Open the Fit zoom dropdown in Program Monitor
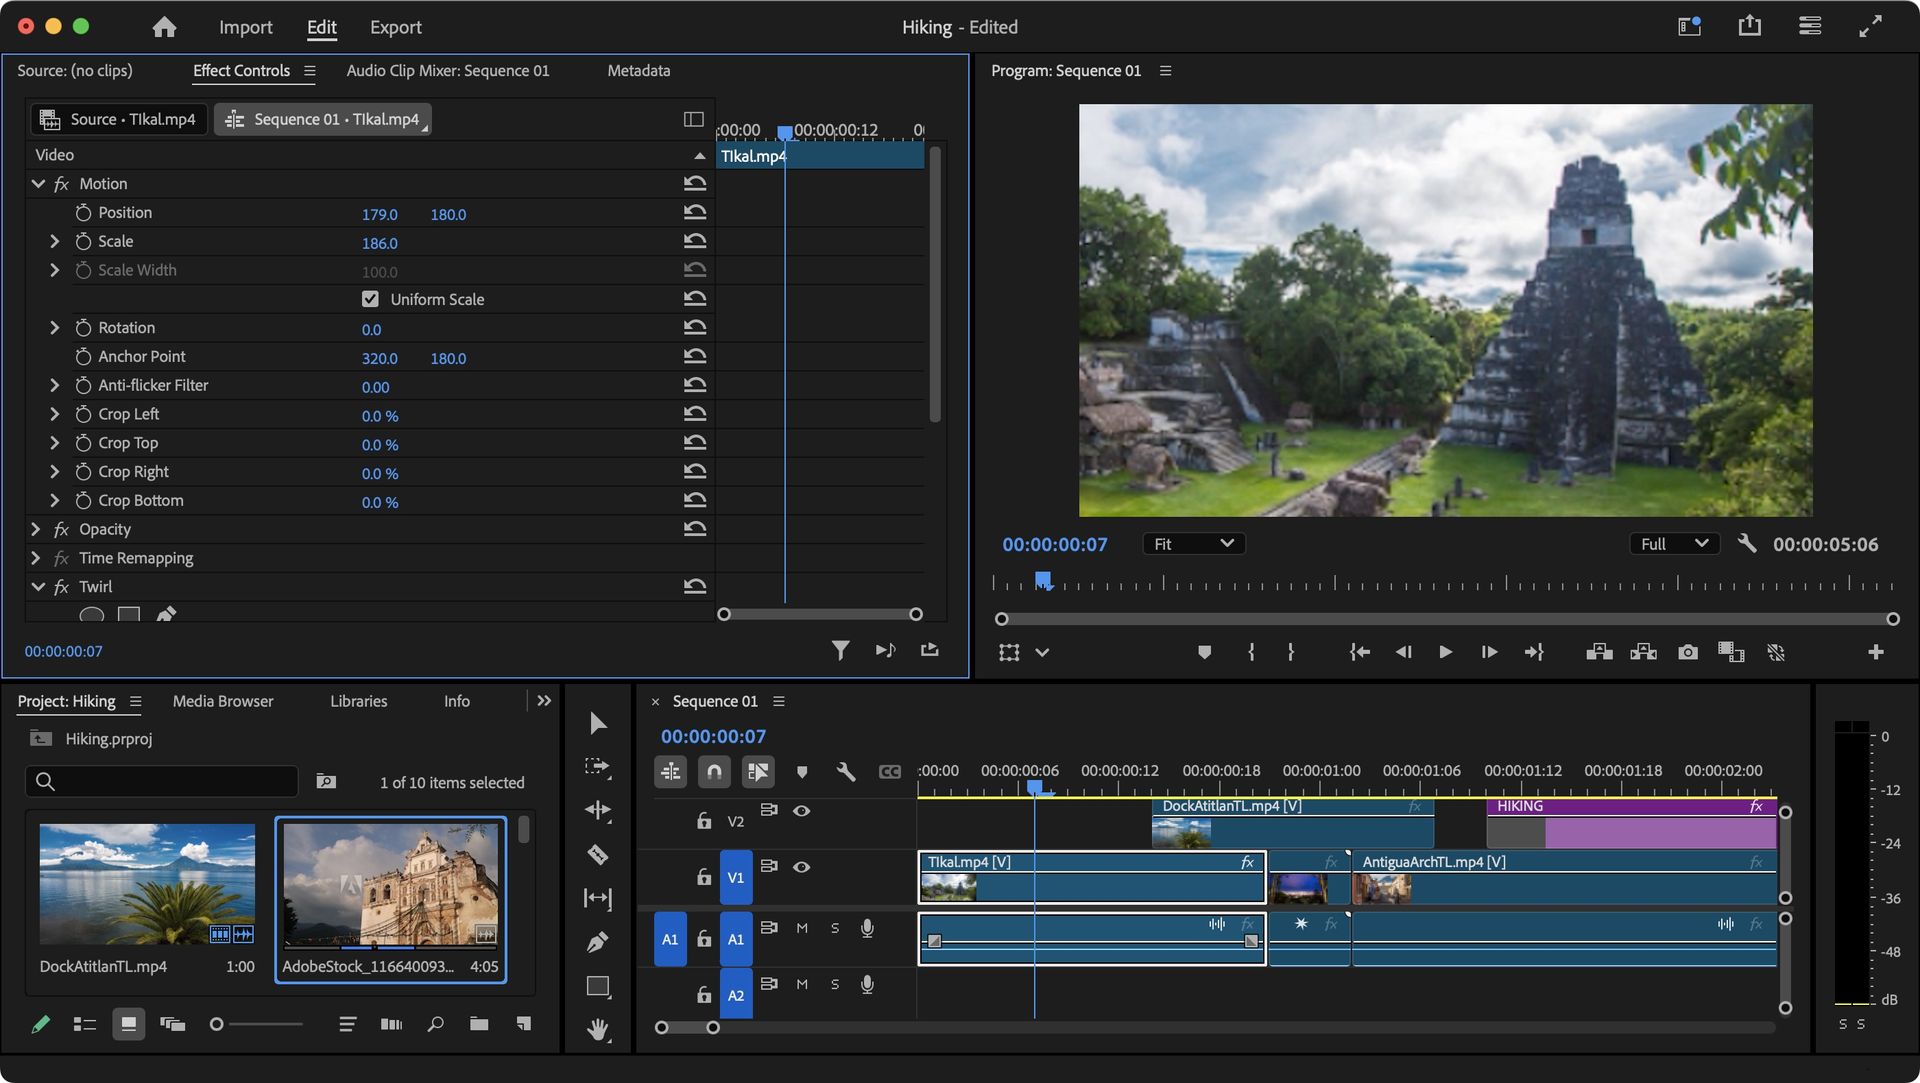 click(x=1192, y=544)
